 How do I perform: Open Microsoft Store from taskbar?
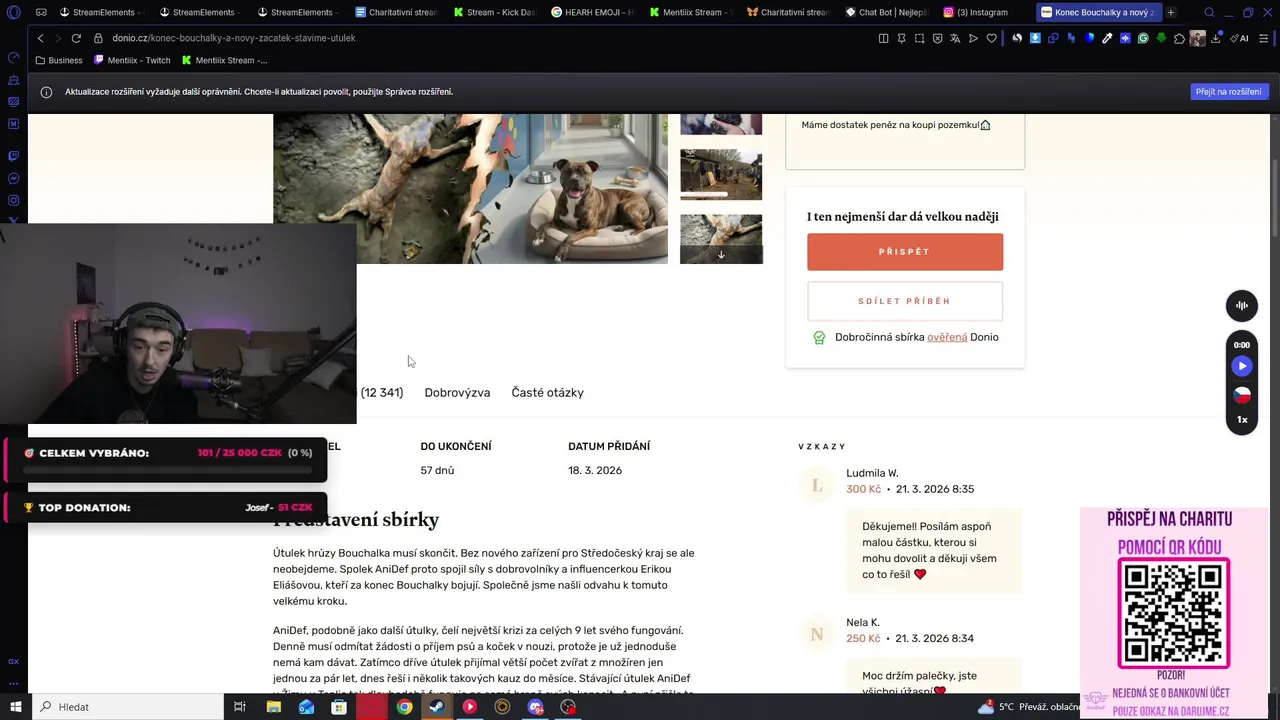click(x=339, y=707)
